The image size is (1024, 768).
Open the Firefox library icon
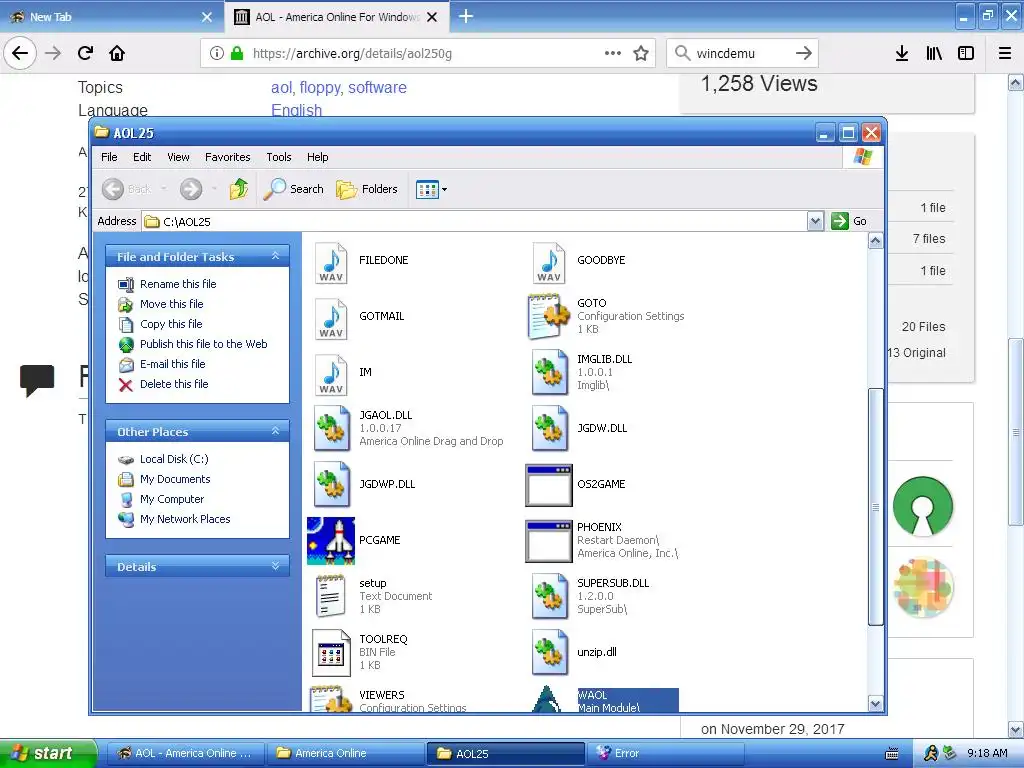tap(934, 53)
